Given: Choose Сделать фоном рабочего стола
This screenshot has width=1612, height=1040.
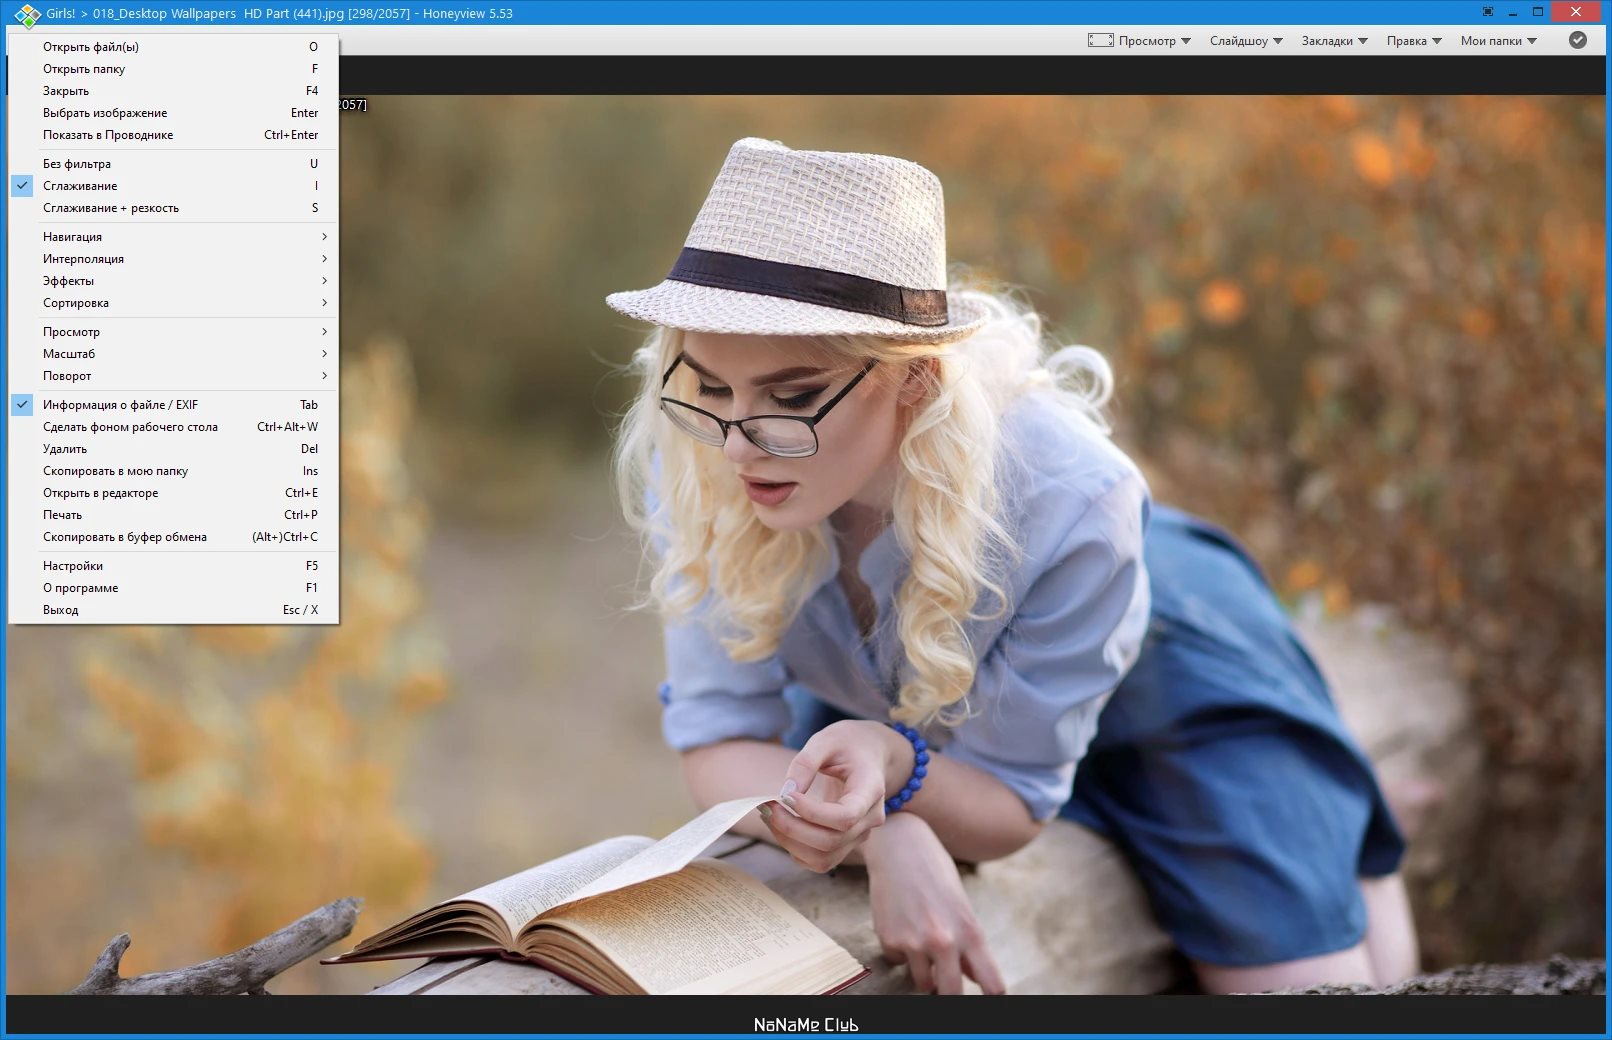Looking at the screenshot, I should (x=173, y=427).
